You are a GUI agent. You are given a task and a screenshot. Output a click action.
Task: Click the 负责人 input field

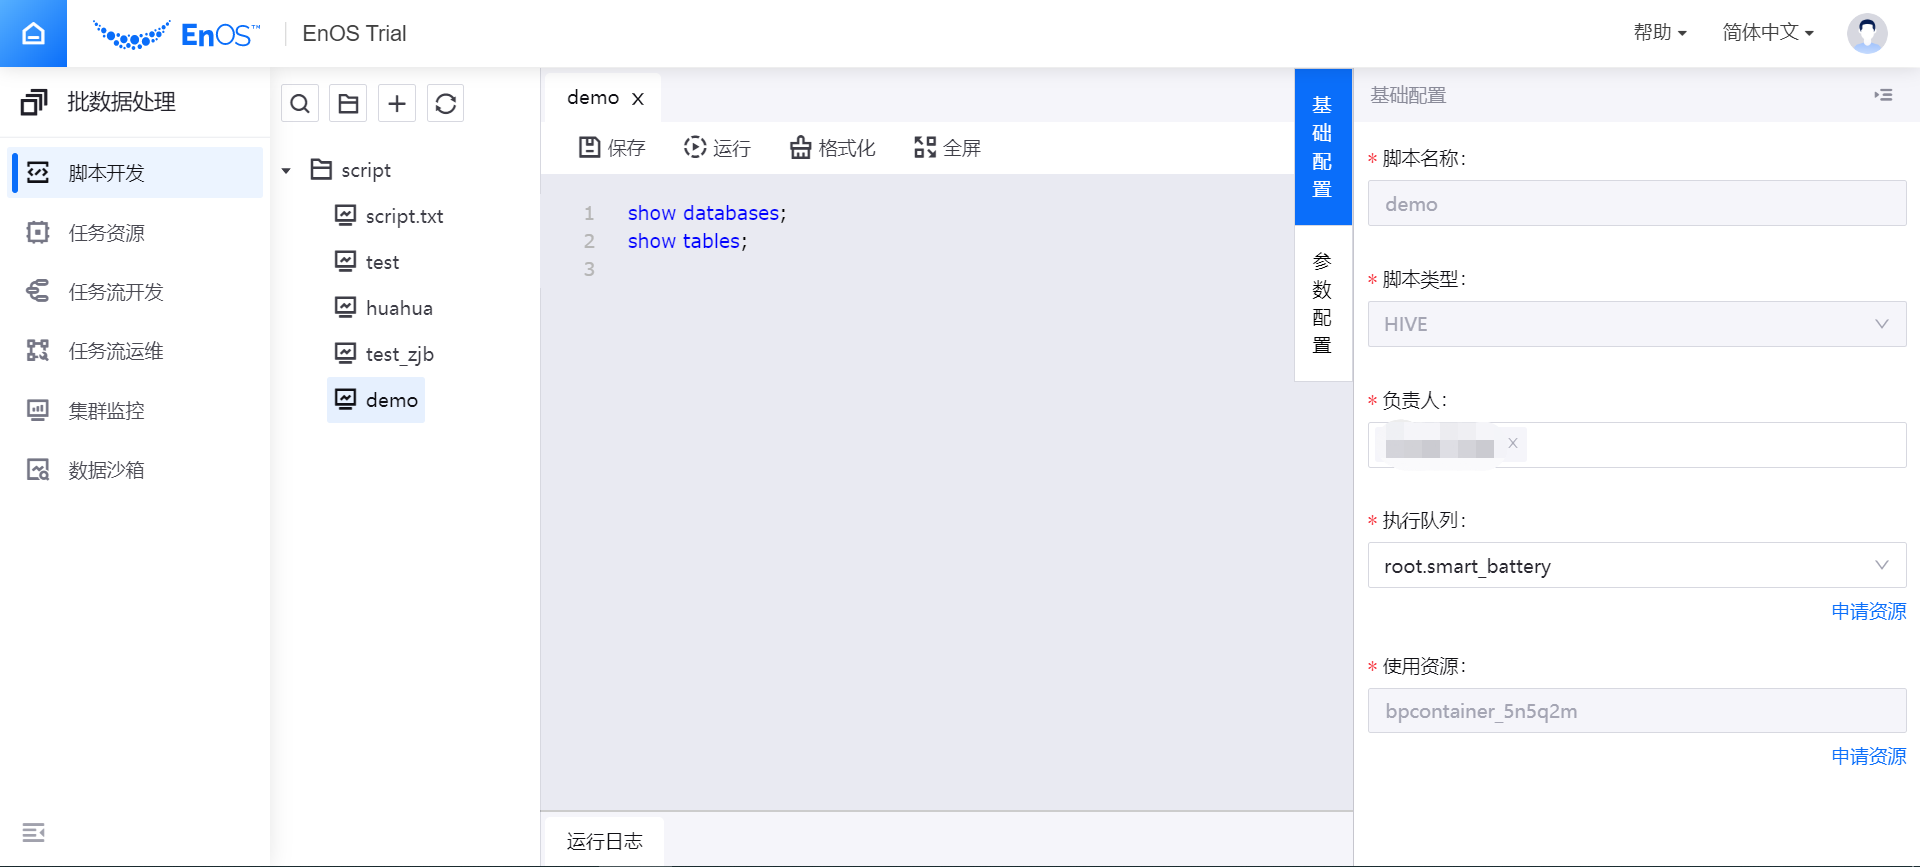[x=1637, y=445]
